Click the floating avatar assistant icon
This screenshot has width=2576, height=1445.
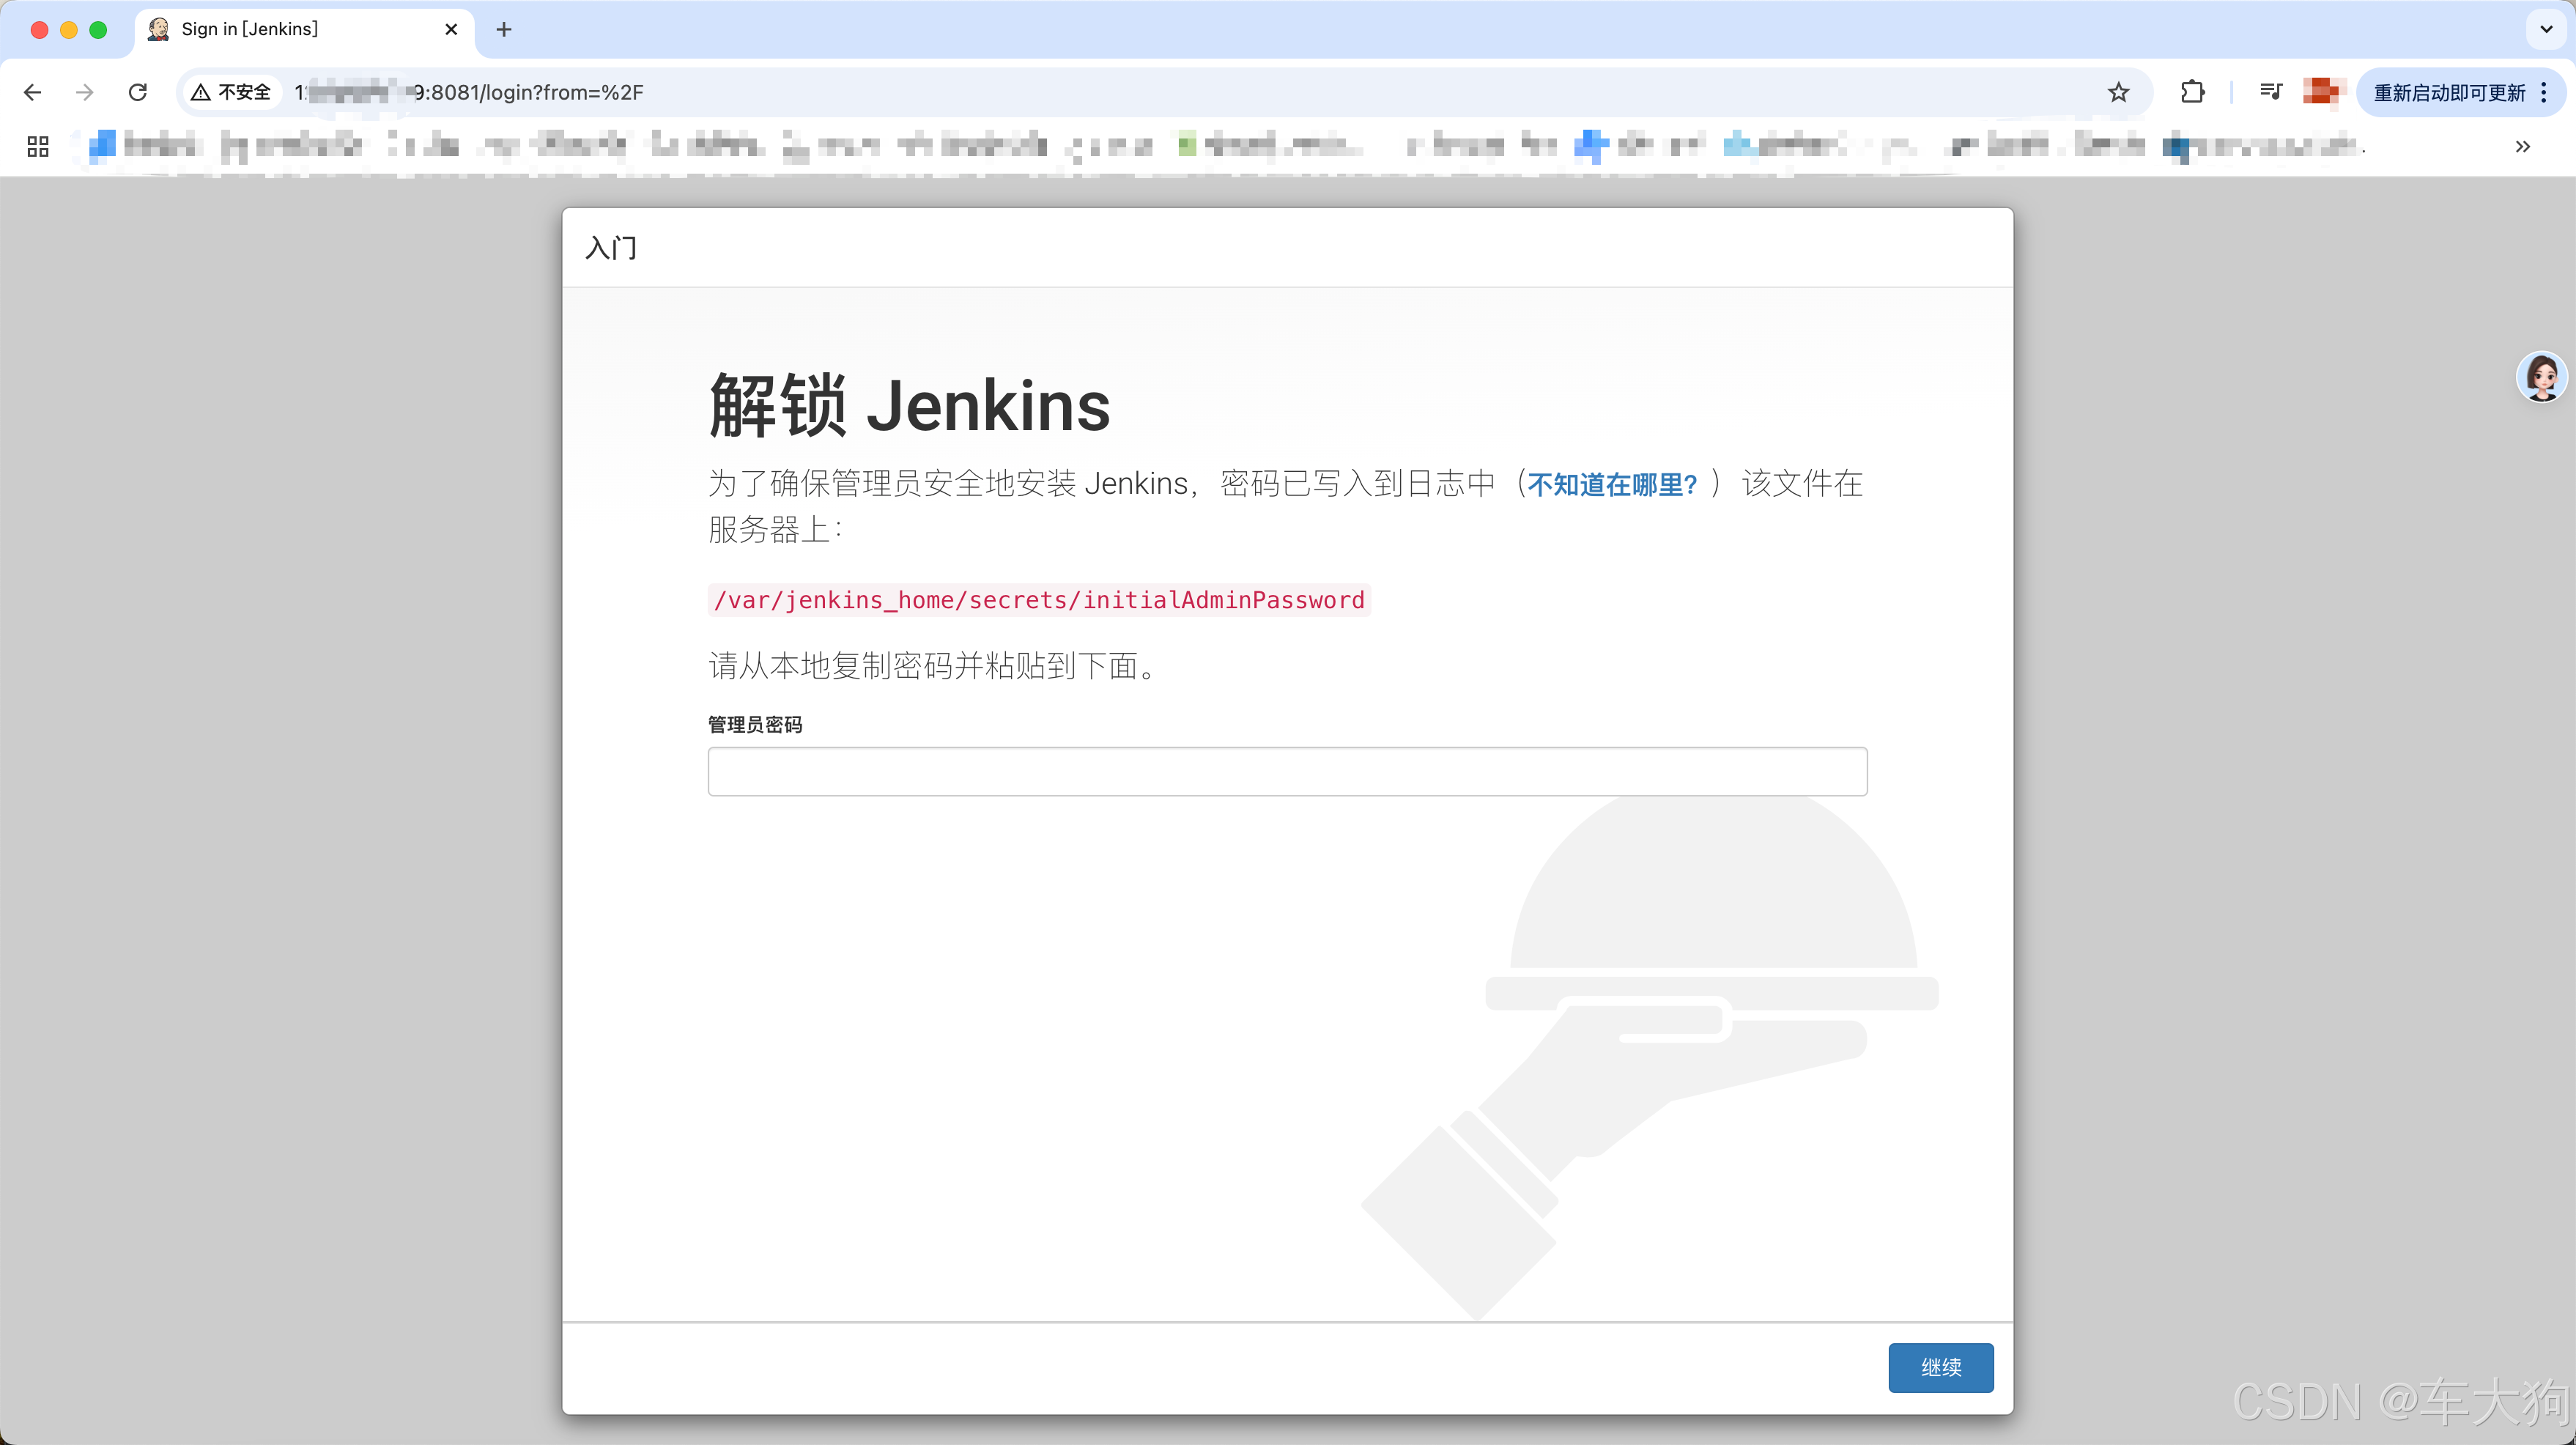coord(2541,377)
